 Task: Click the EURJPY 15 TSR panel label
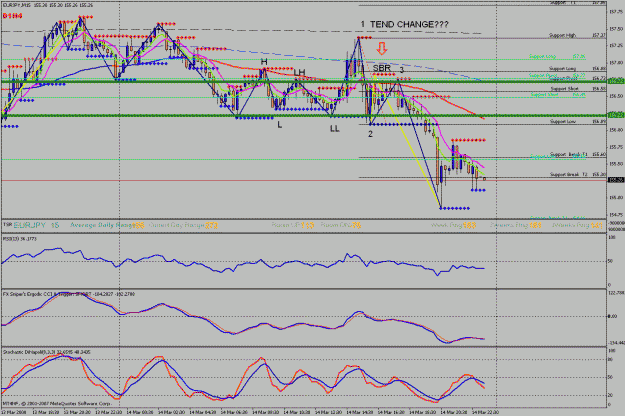pos(36,225)
